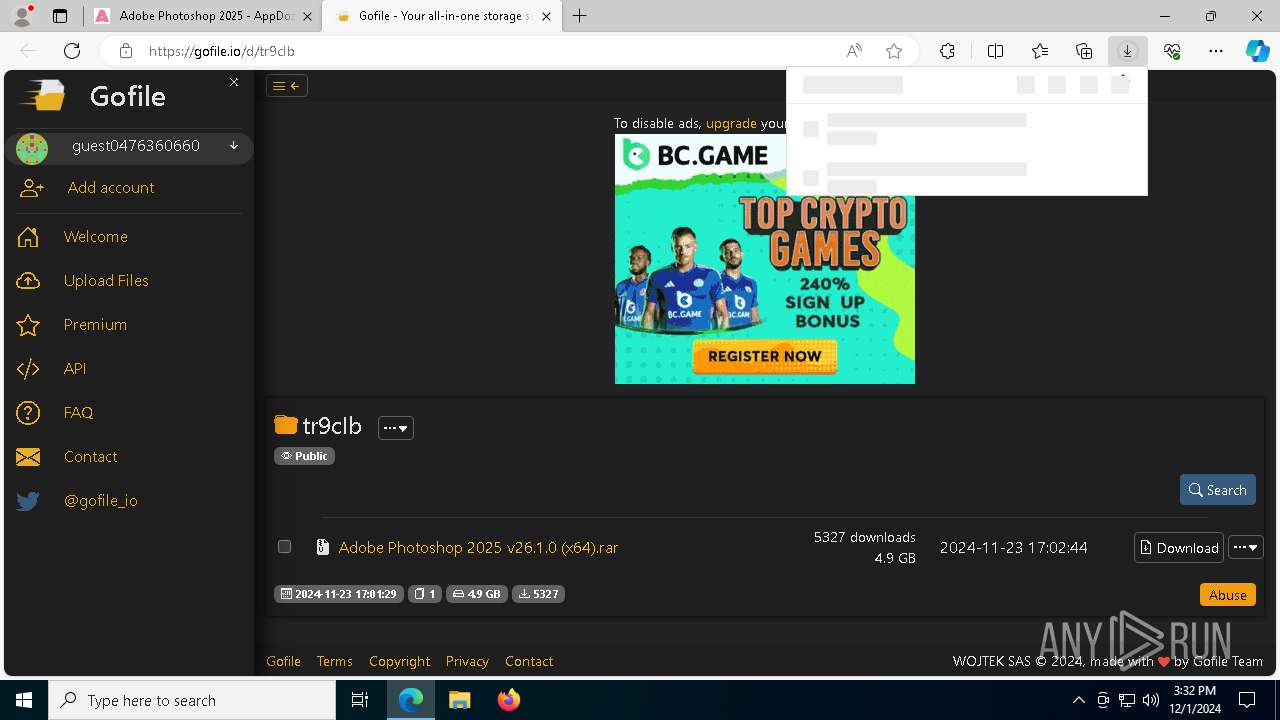
Task: Check the Adobe Photoshop rar file checkbox
Action: click(284, 547)
